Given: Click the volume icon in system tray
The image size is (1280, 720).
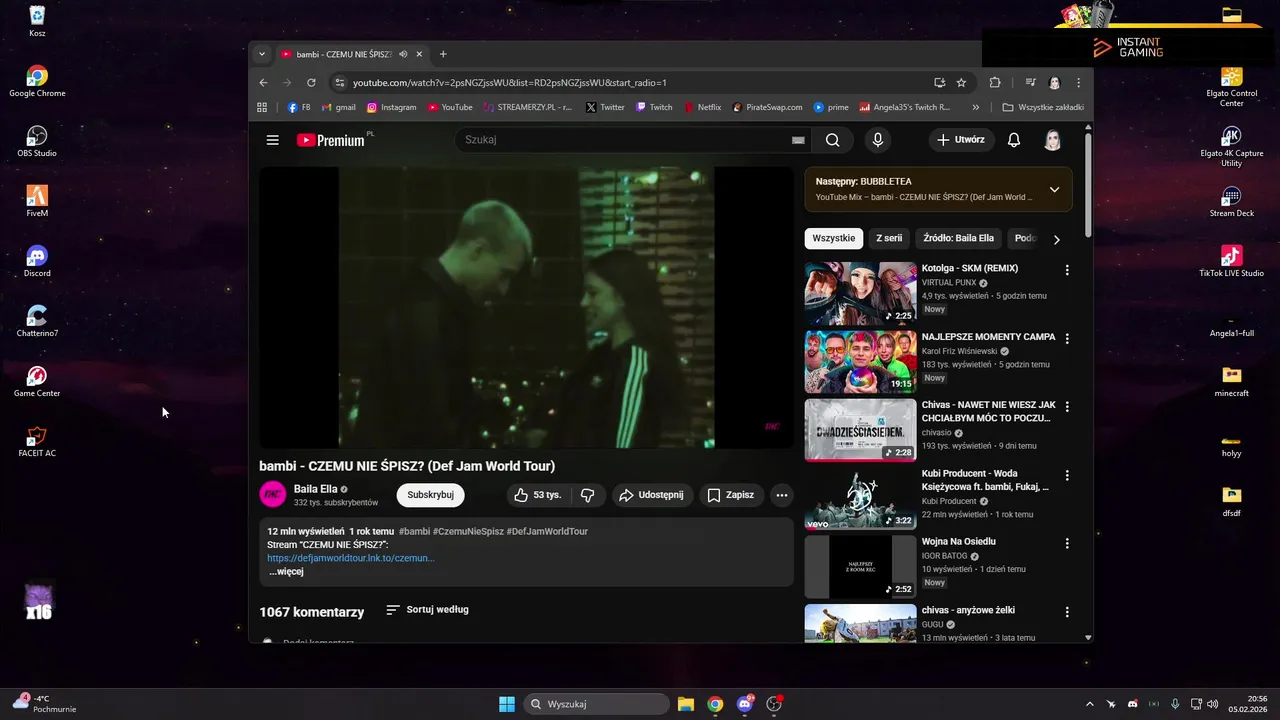Looking at the screenshot, I should click(1212, 704).
